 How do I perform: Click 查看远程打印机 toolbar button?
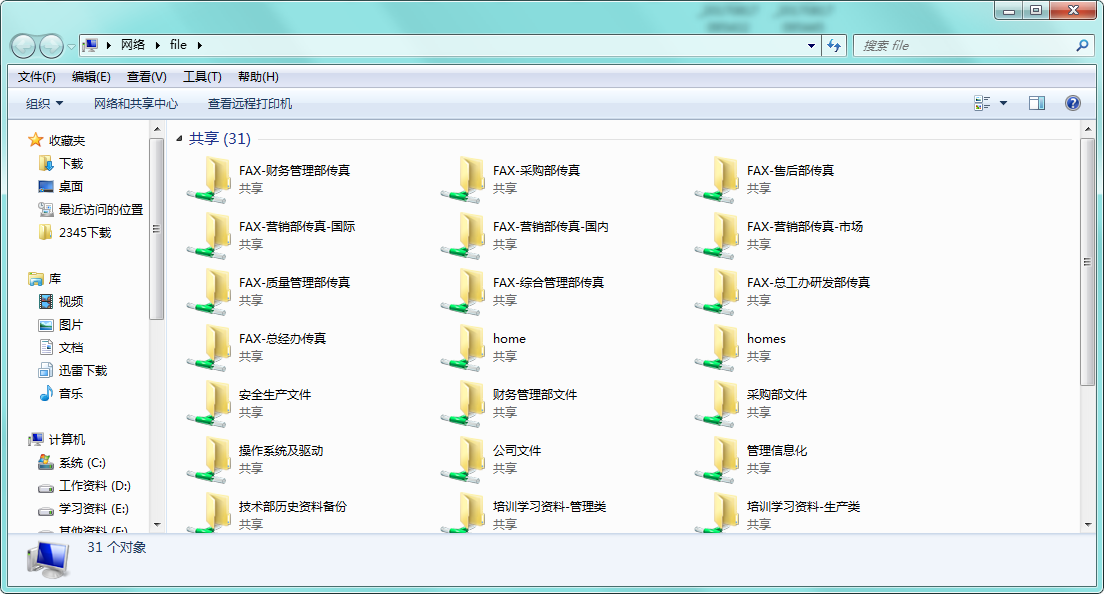coord(249,103)
